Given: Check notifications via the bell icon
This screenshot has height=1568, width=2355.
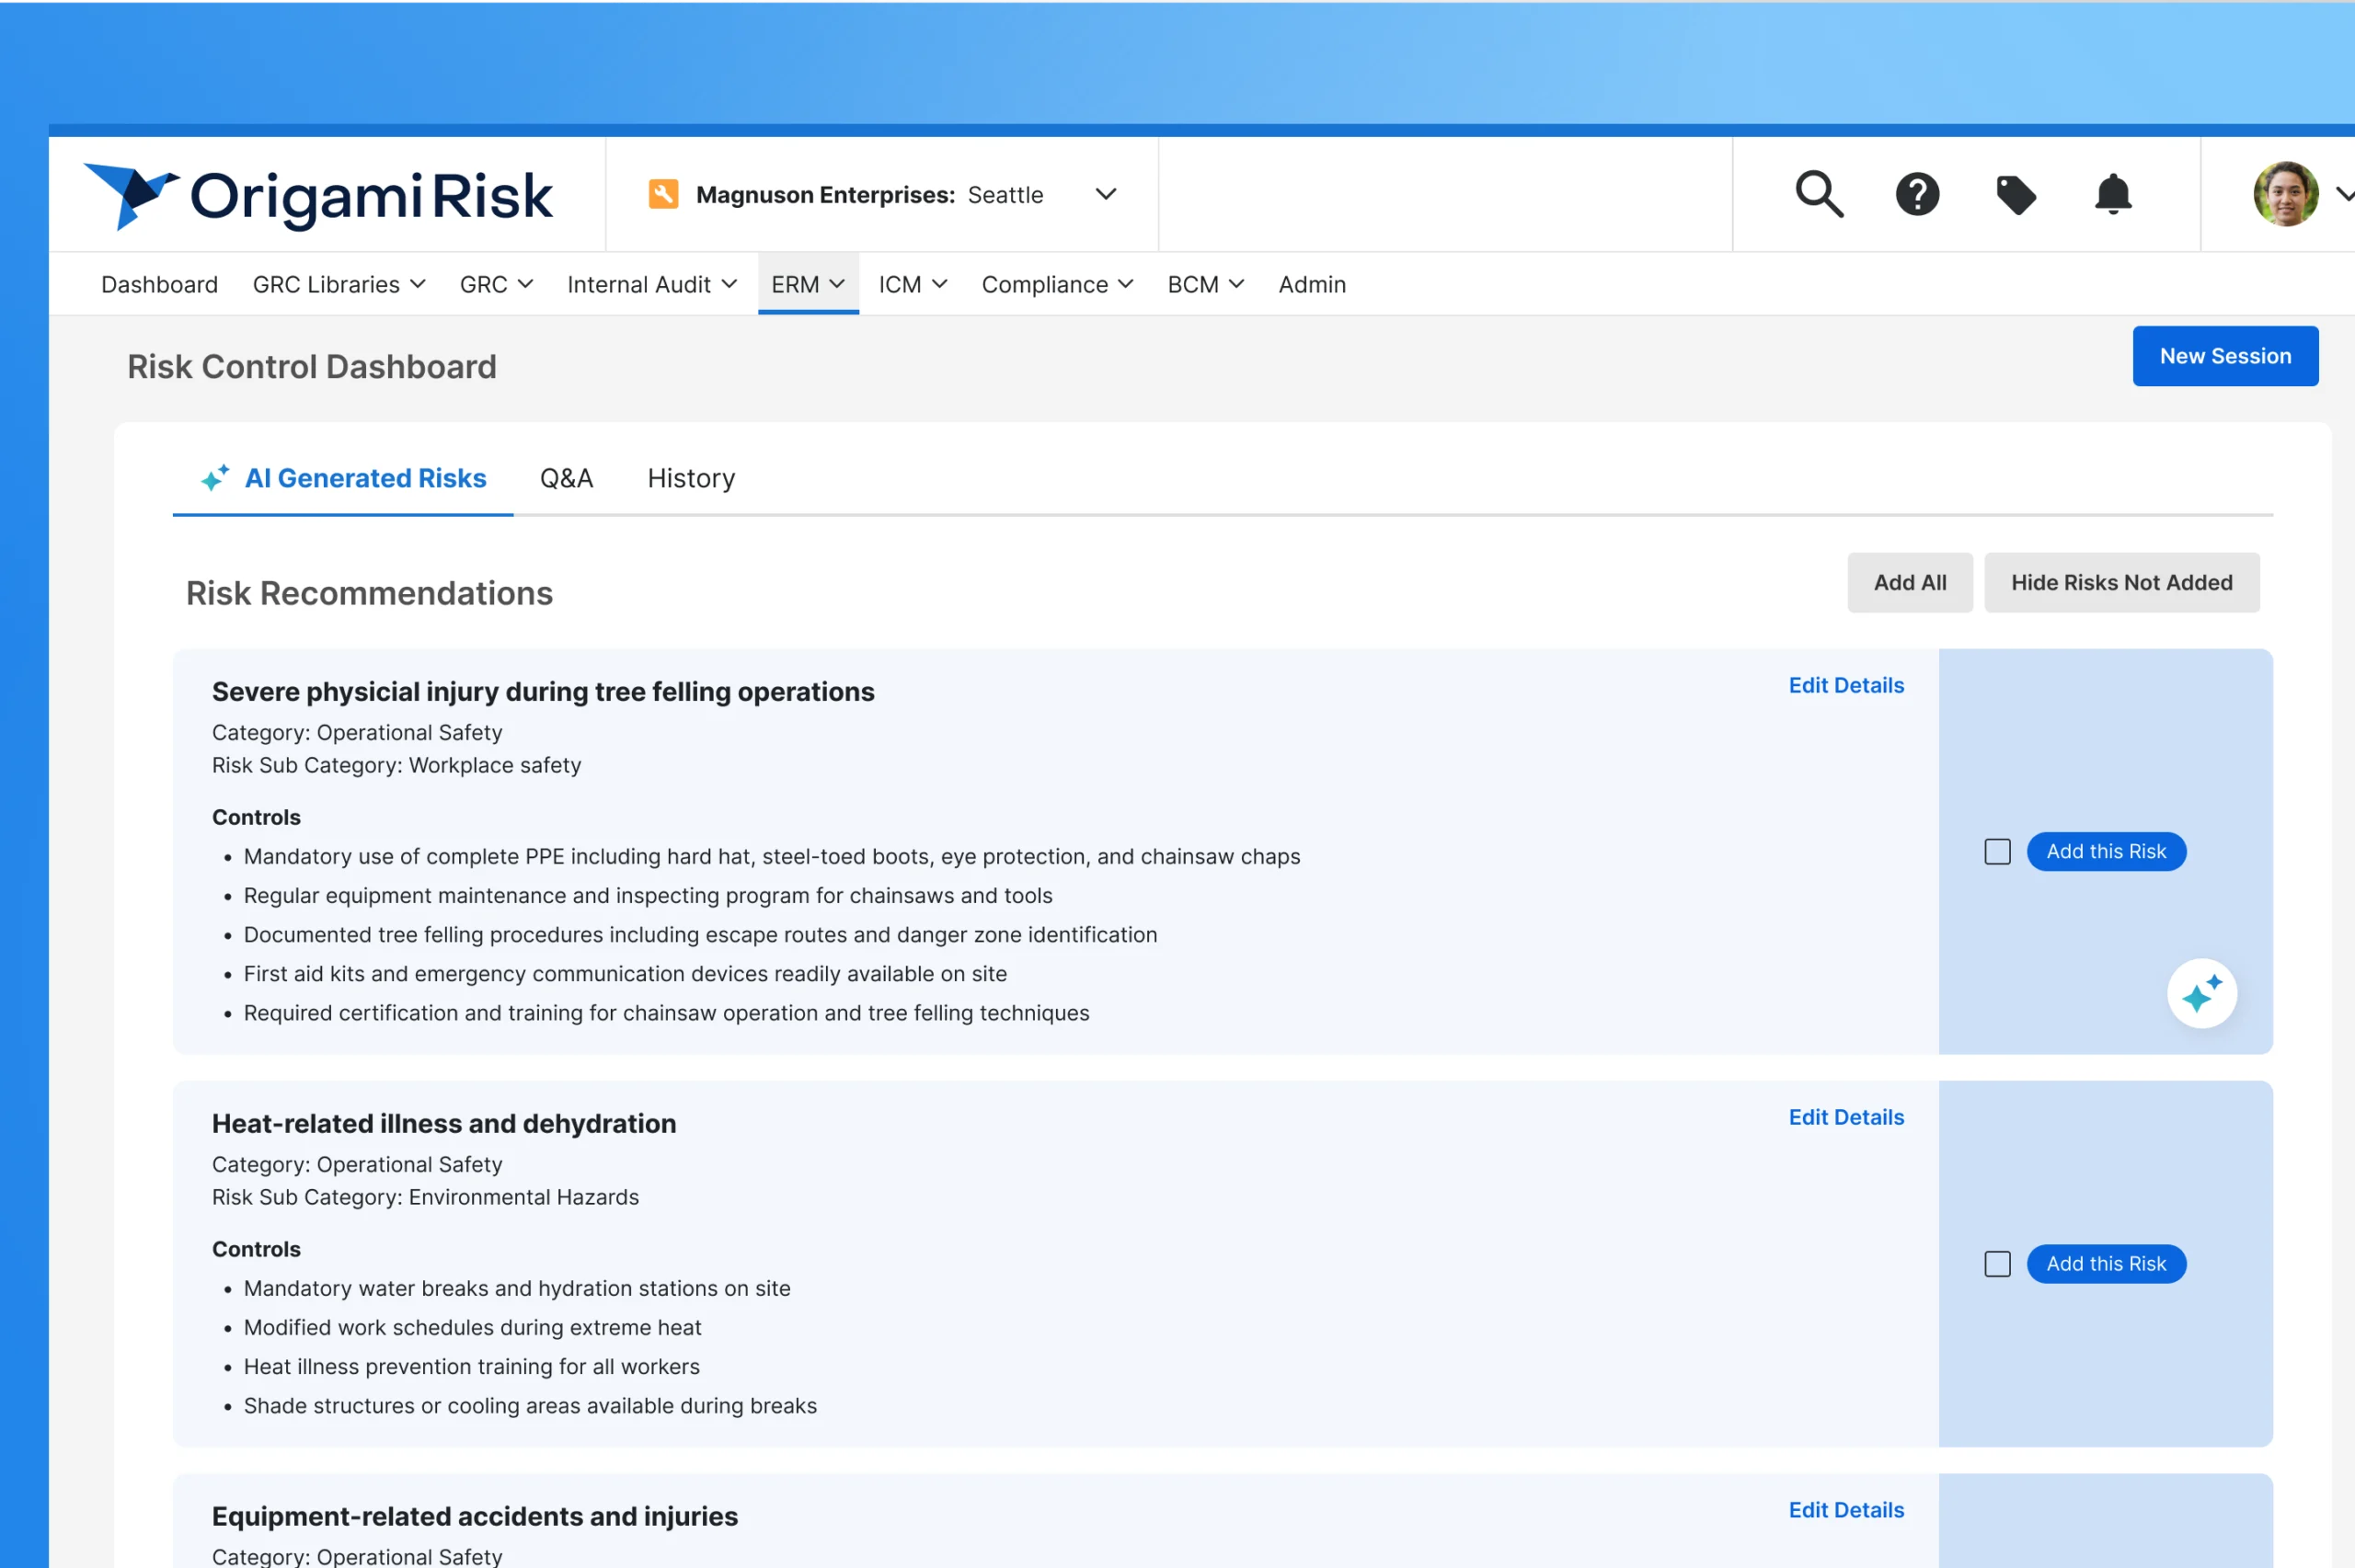Looking at the screenshot, I should 2110,194.
